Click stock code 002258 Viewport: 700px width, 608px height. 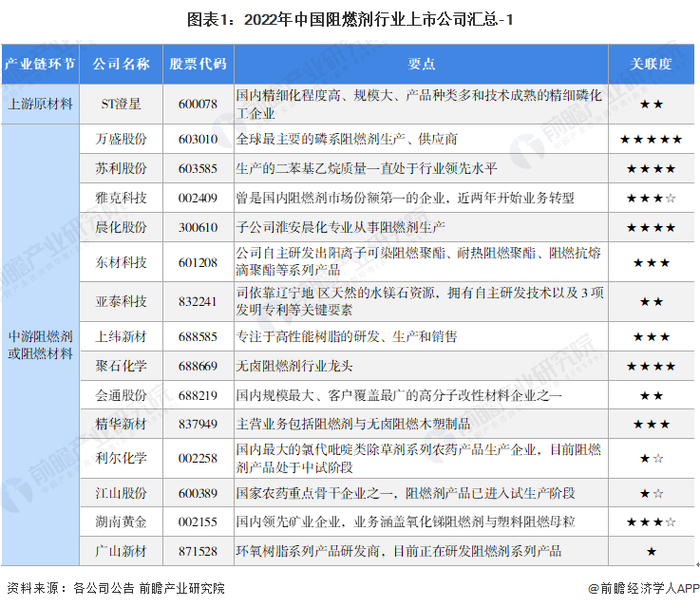coord(198,458)
